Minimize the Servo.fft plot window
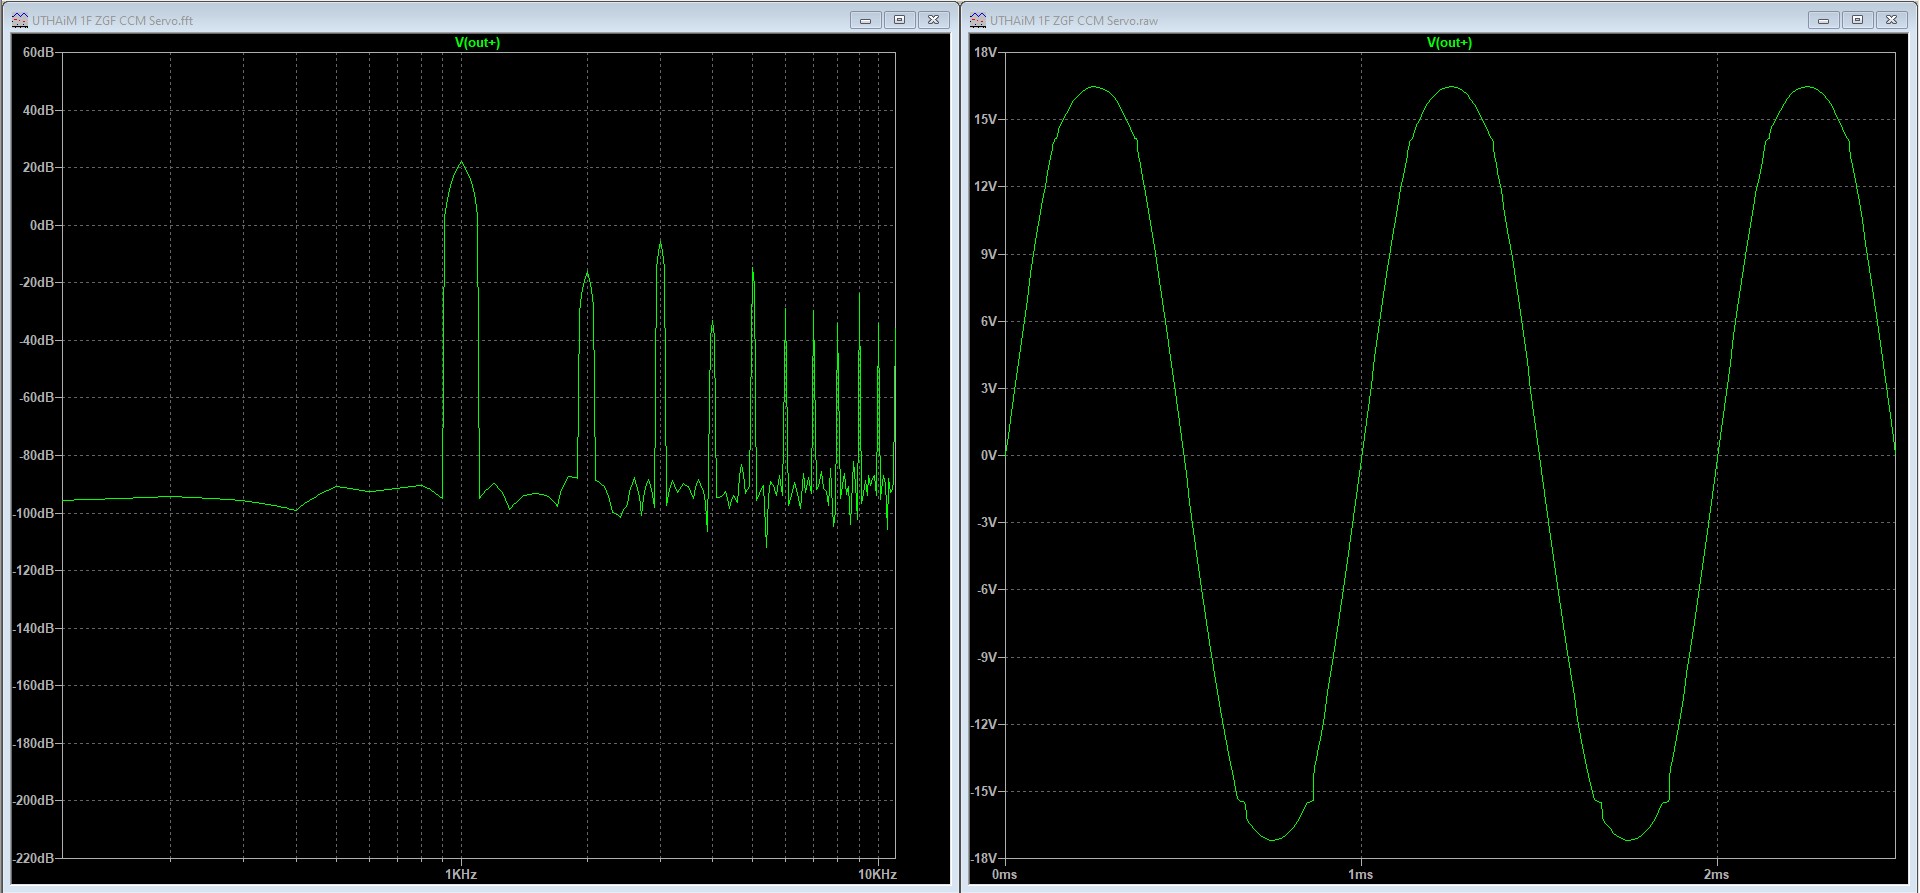1920x893 pixels. [x=865, y=20]
